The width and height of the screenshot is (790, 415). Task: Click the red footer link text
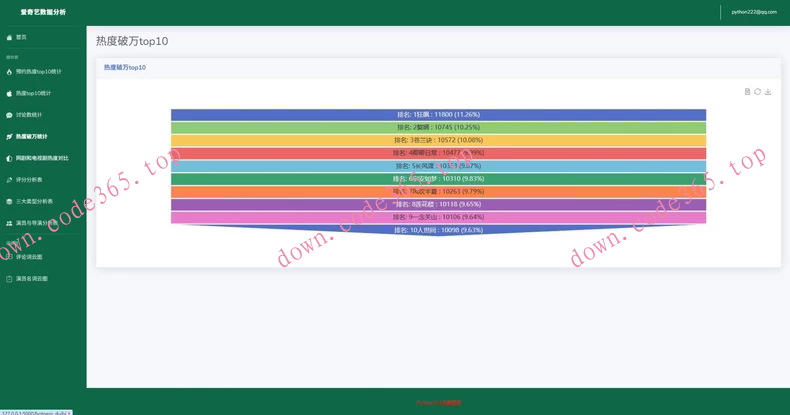[438, 402]
